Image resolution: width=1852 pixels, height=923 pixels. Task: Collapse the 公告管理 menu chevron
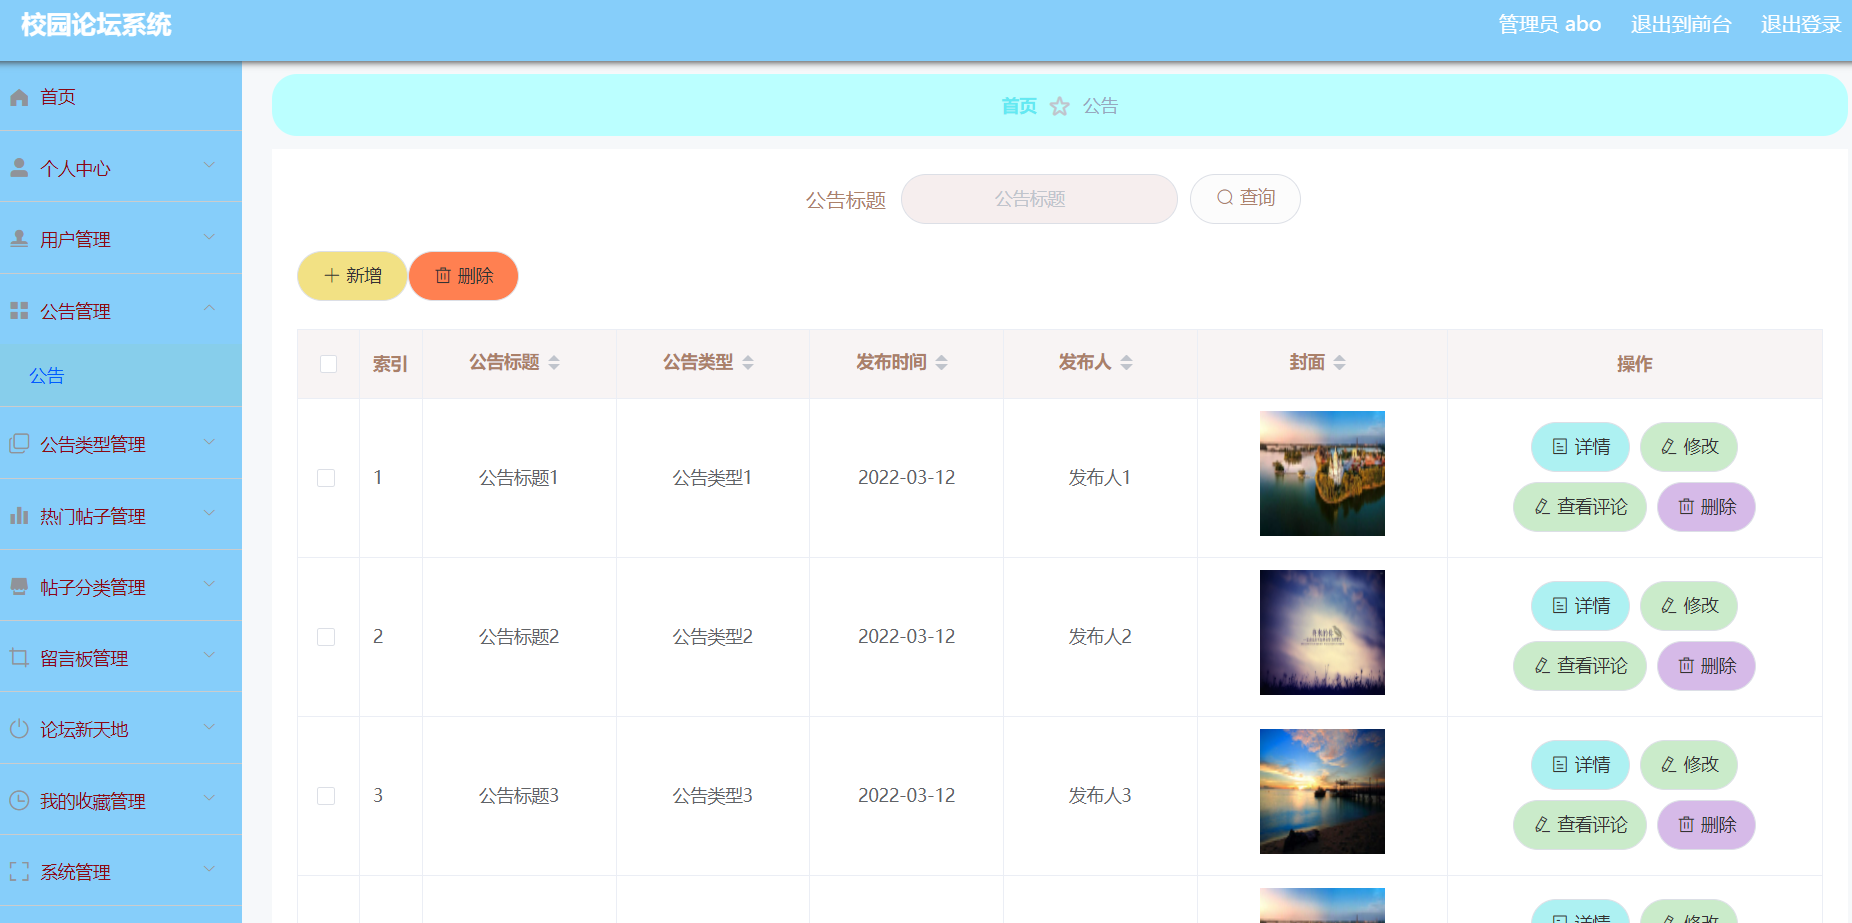pos(209,308)
